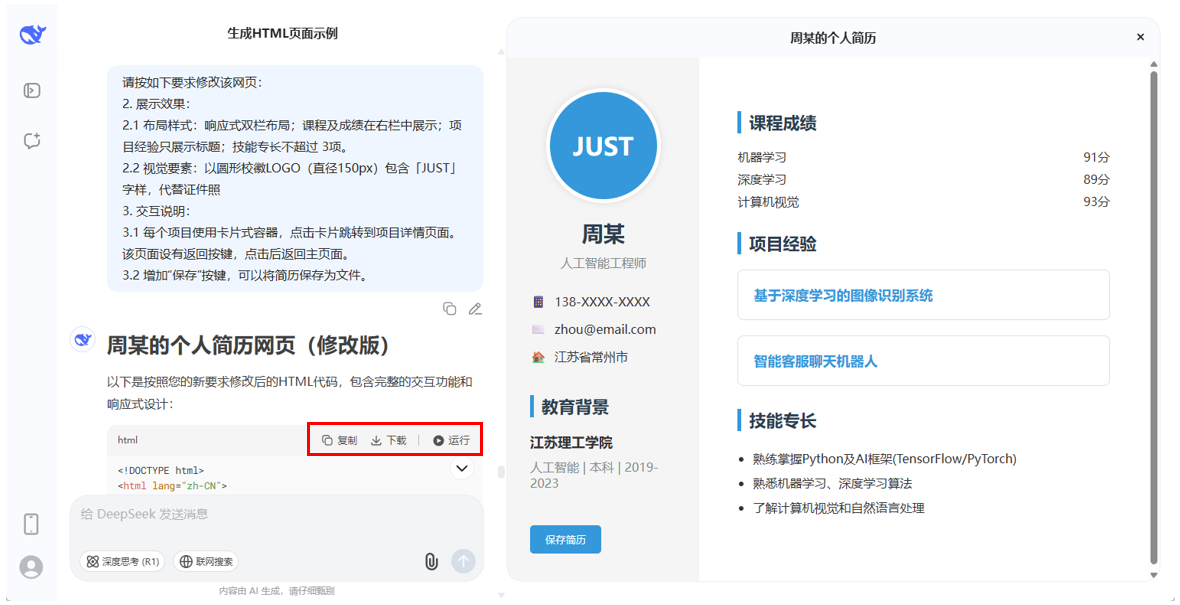Click the name 周某 in resume
Image resolution: width=1180 pixels, height=605 pixels.
click(603, 234)
